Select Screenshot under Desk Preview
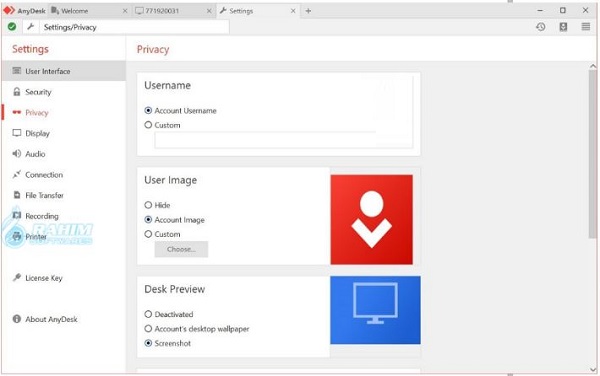Viewport: 600px width, 376px height. (148, 343)
